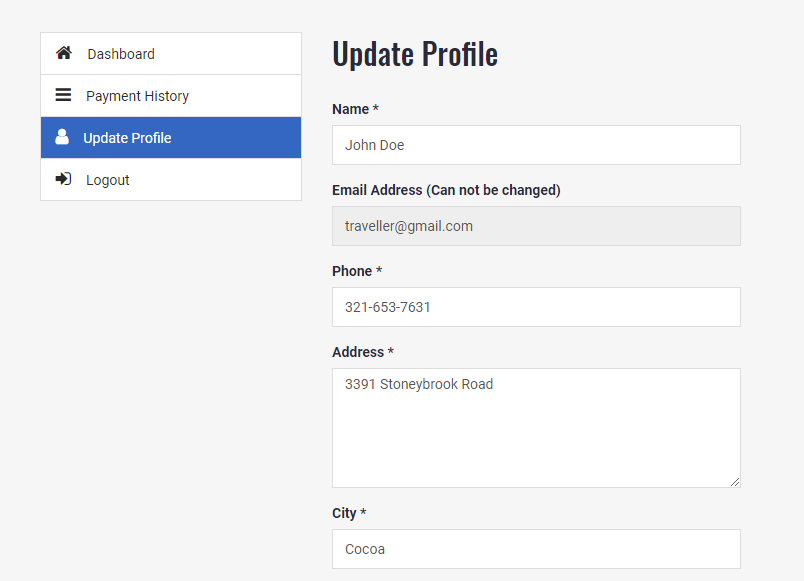The image size is (804, 581).
Task: Click the "Phone *" field label
Action: [x=357, y=271]
